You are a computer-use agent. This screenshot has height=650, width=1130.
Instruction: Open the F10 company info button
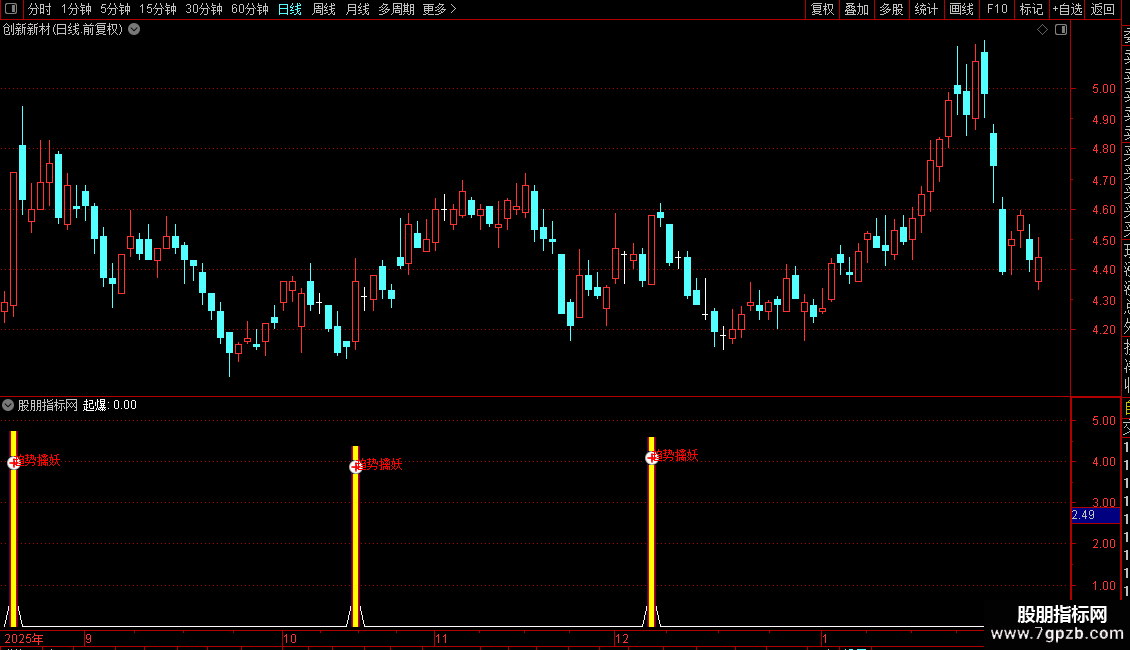click(x=997, y=9)
